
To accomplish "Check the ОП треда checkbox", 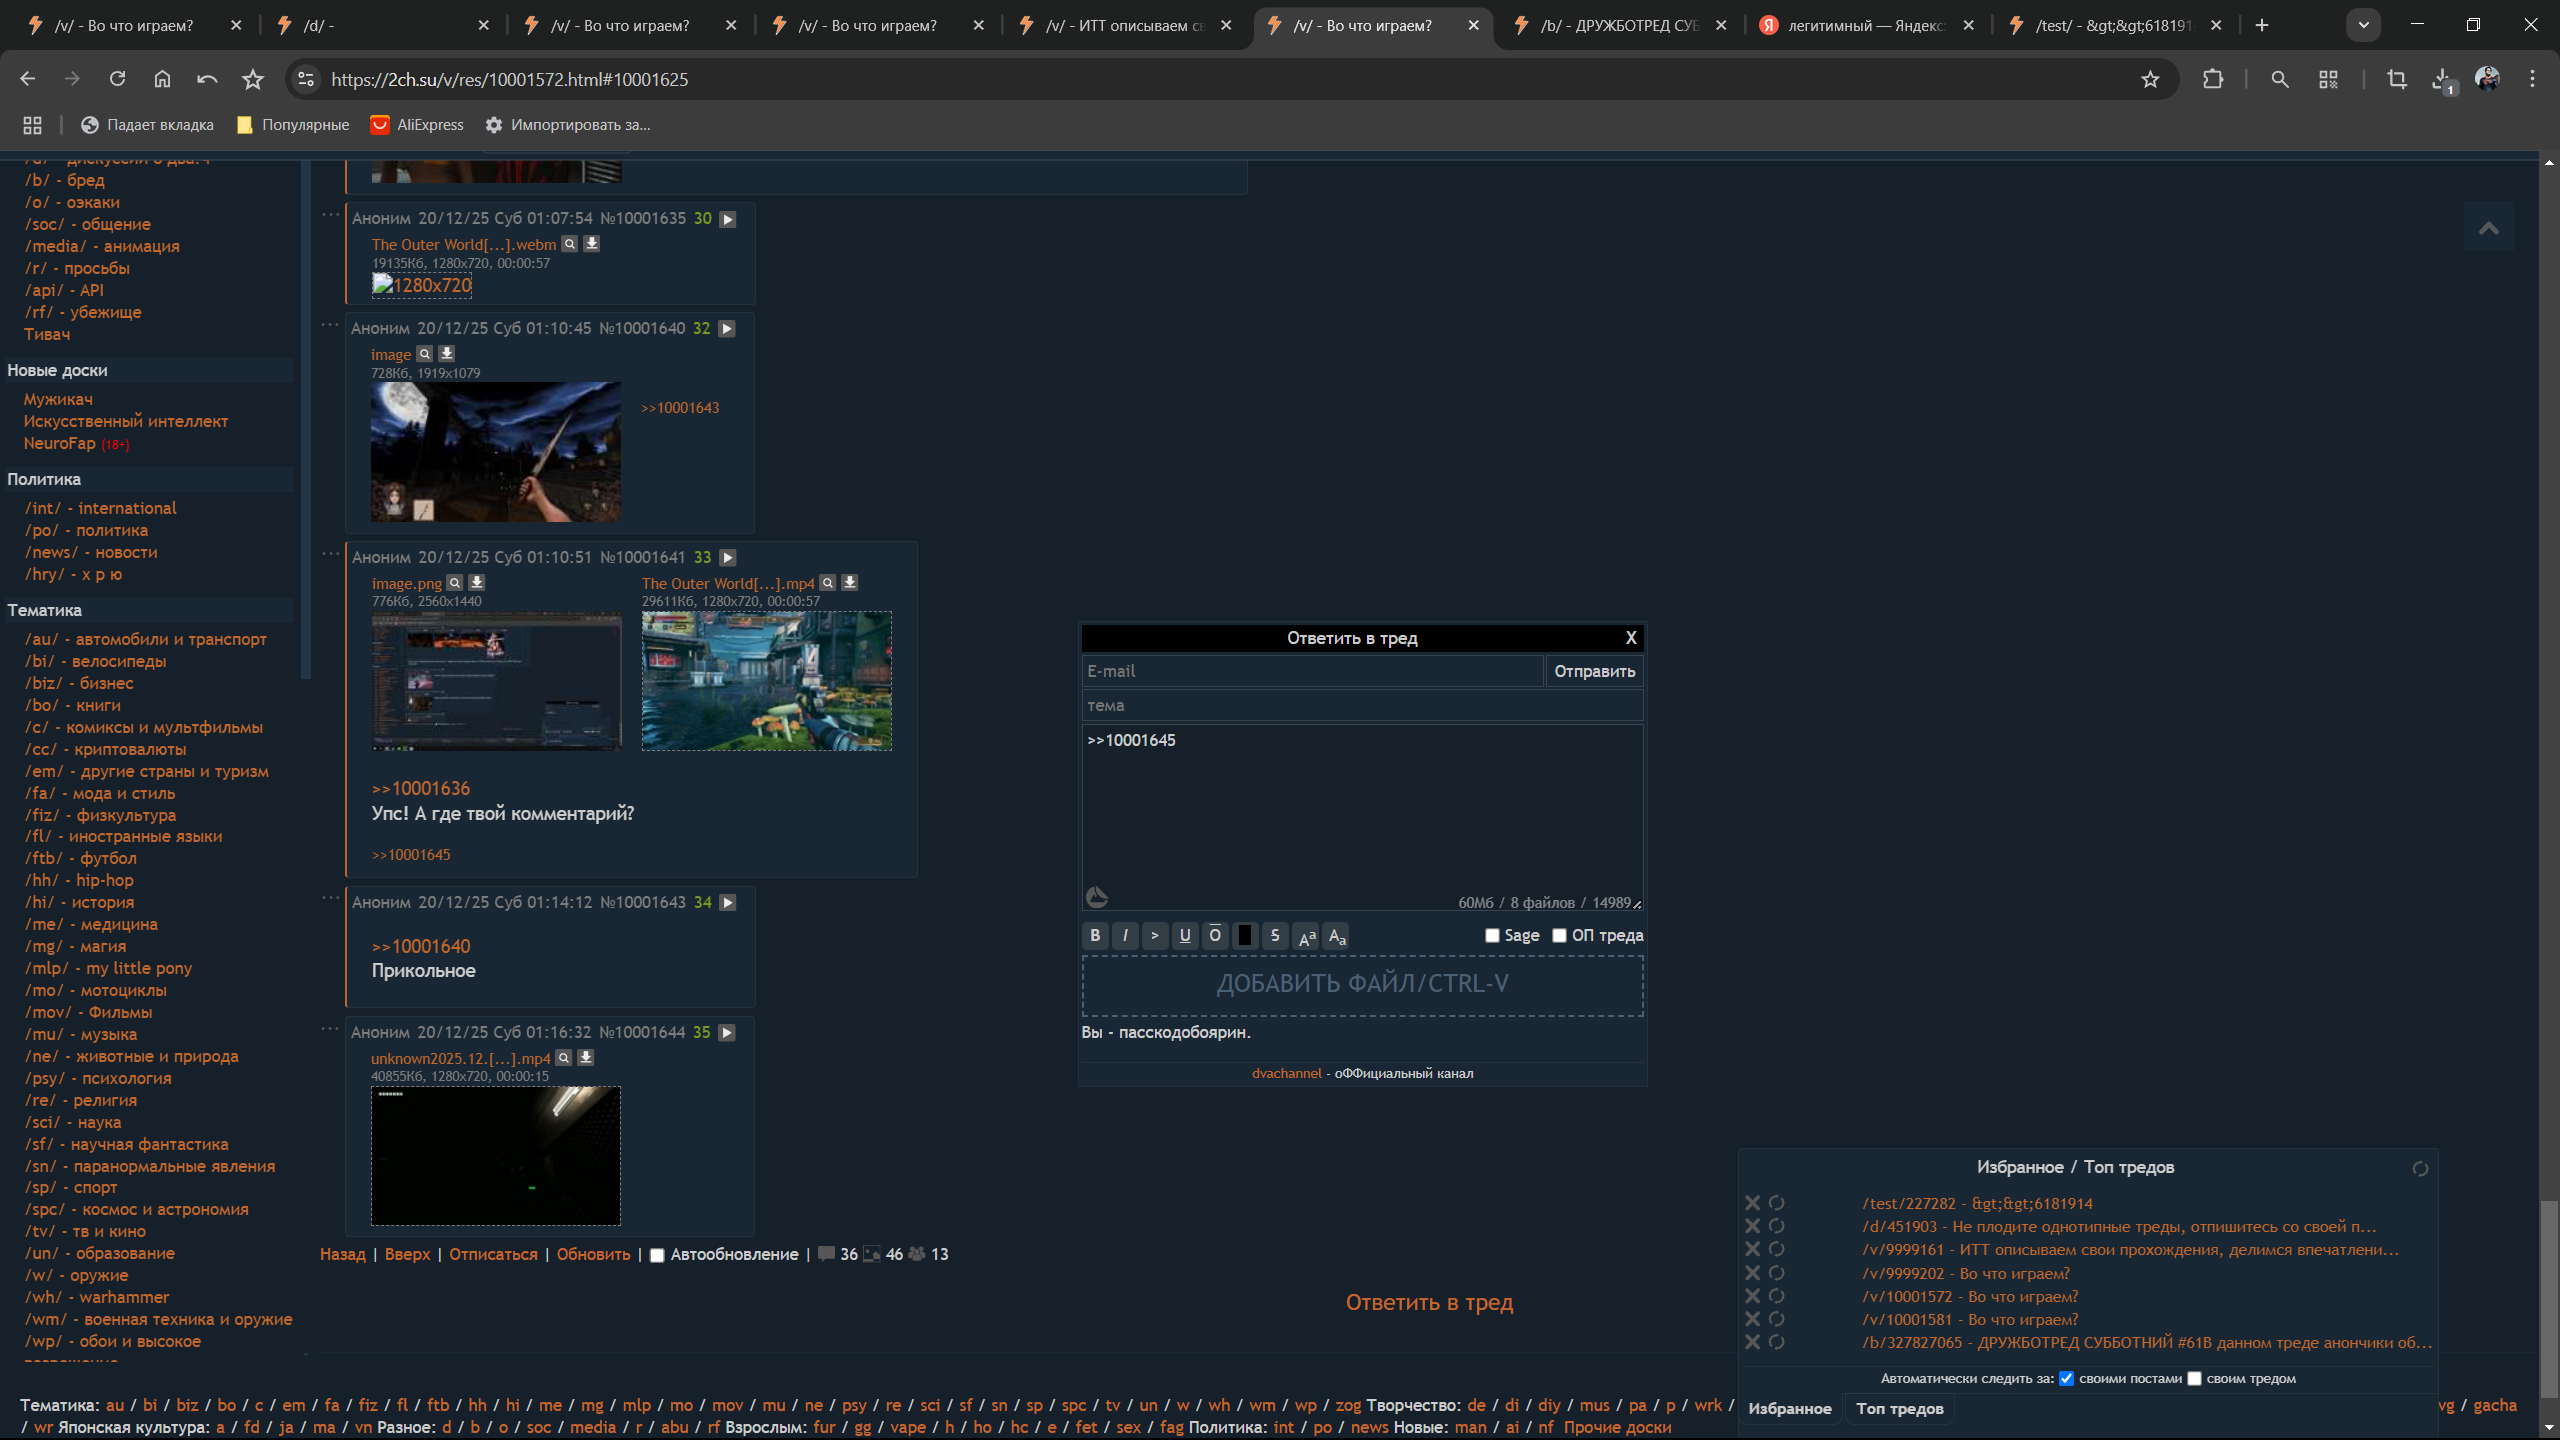I will point(1559,935).
